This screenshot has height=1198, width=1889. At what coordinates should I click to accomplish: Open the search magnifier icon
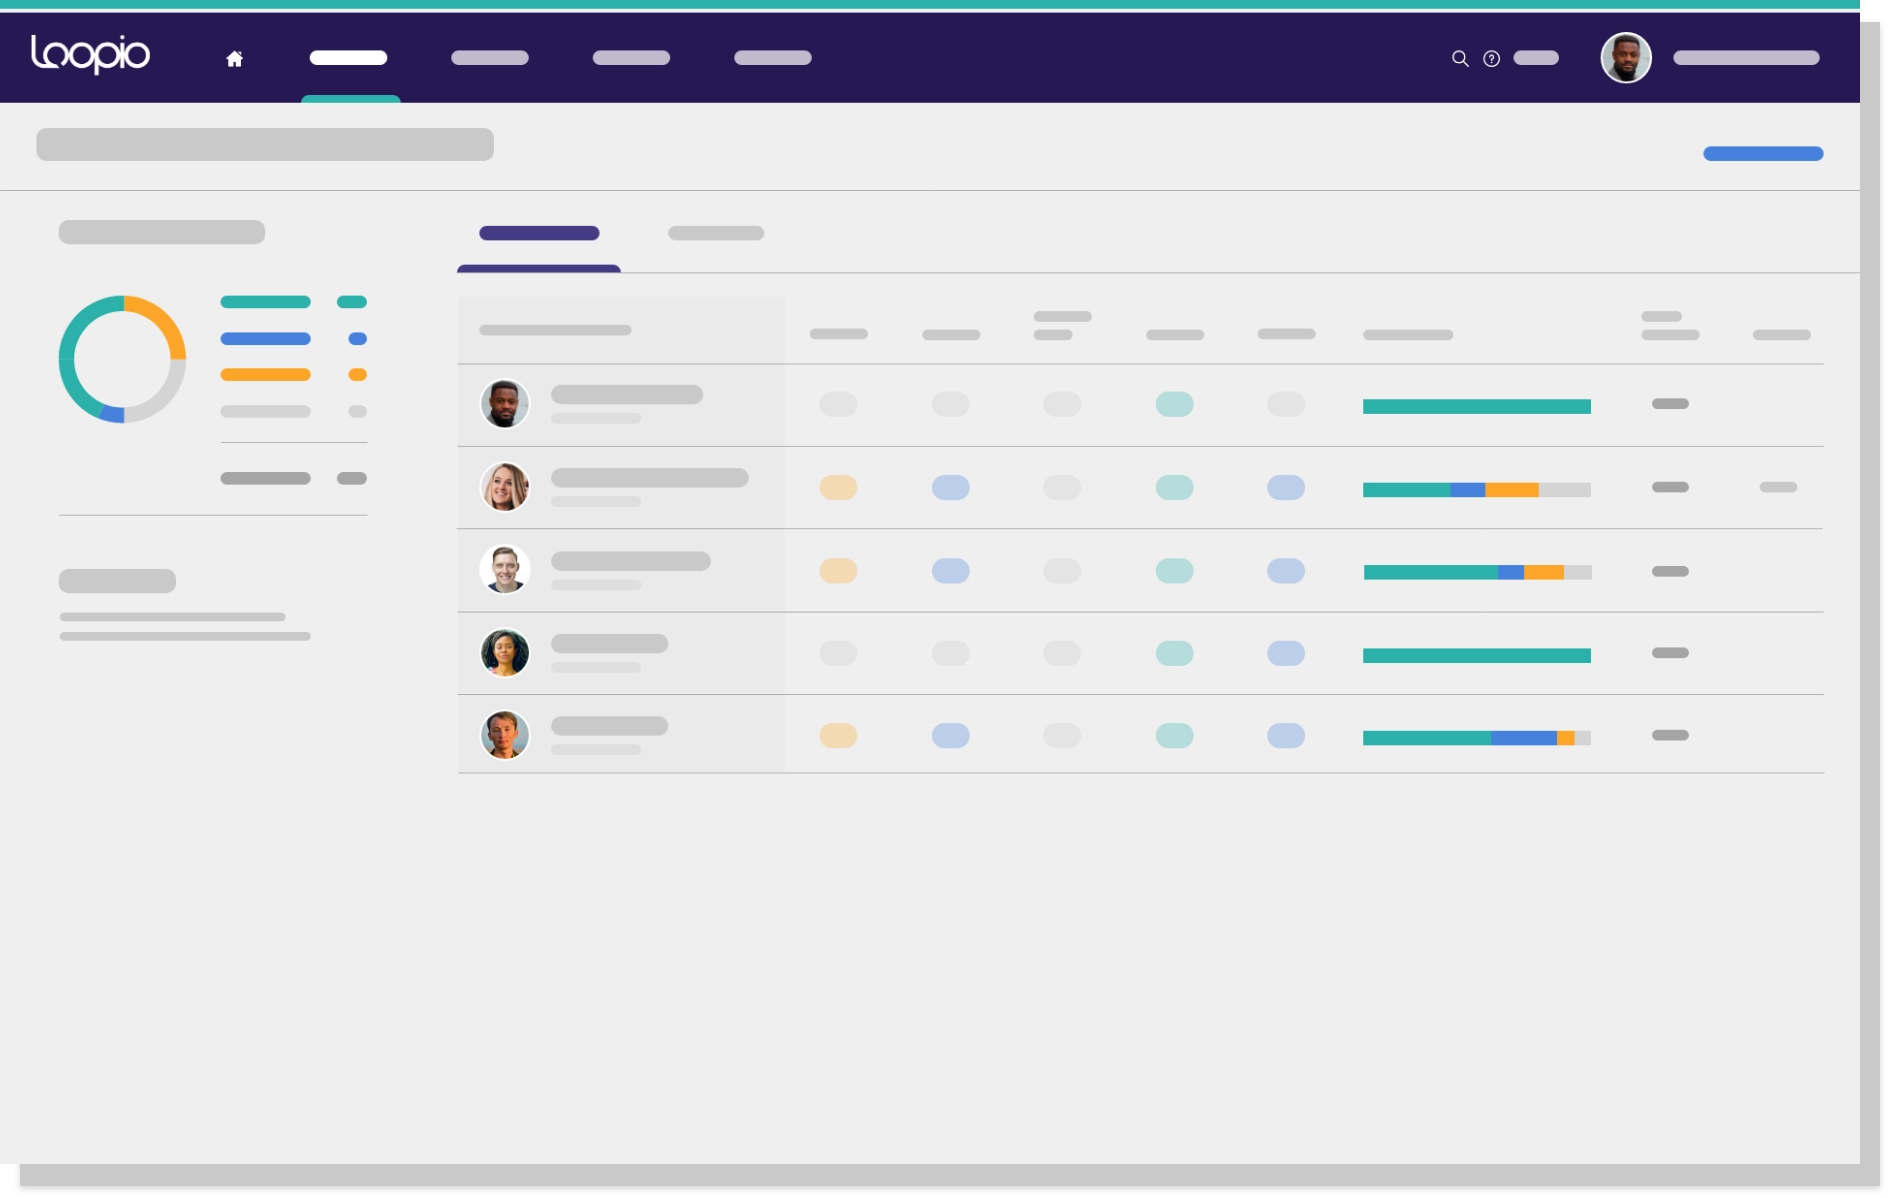[1460, 58]
